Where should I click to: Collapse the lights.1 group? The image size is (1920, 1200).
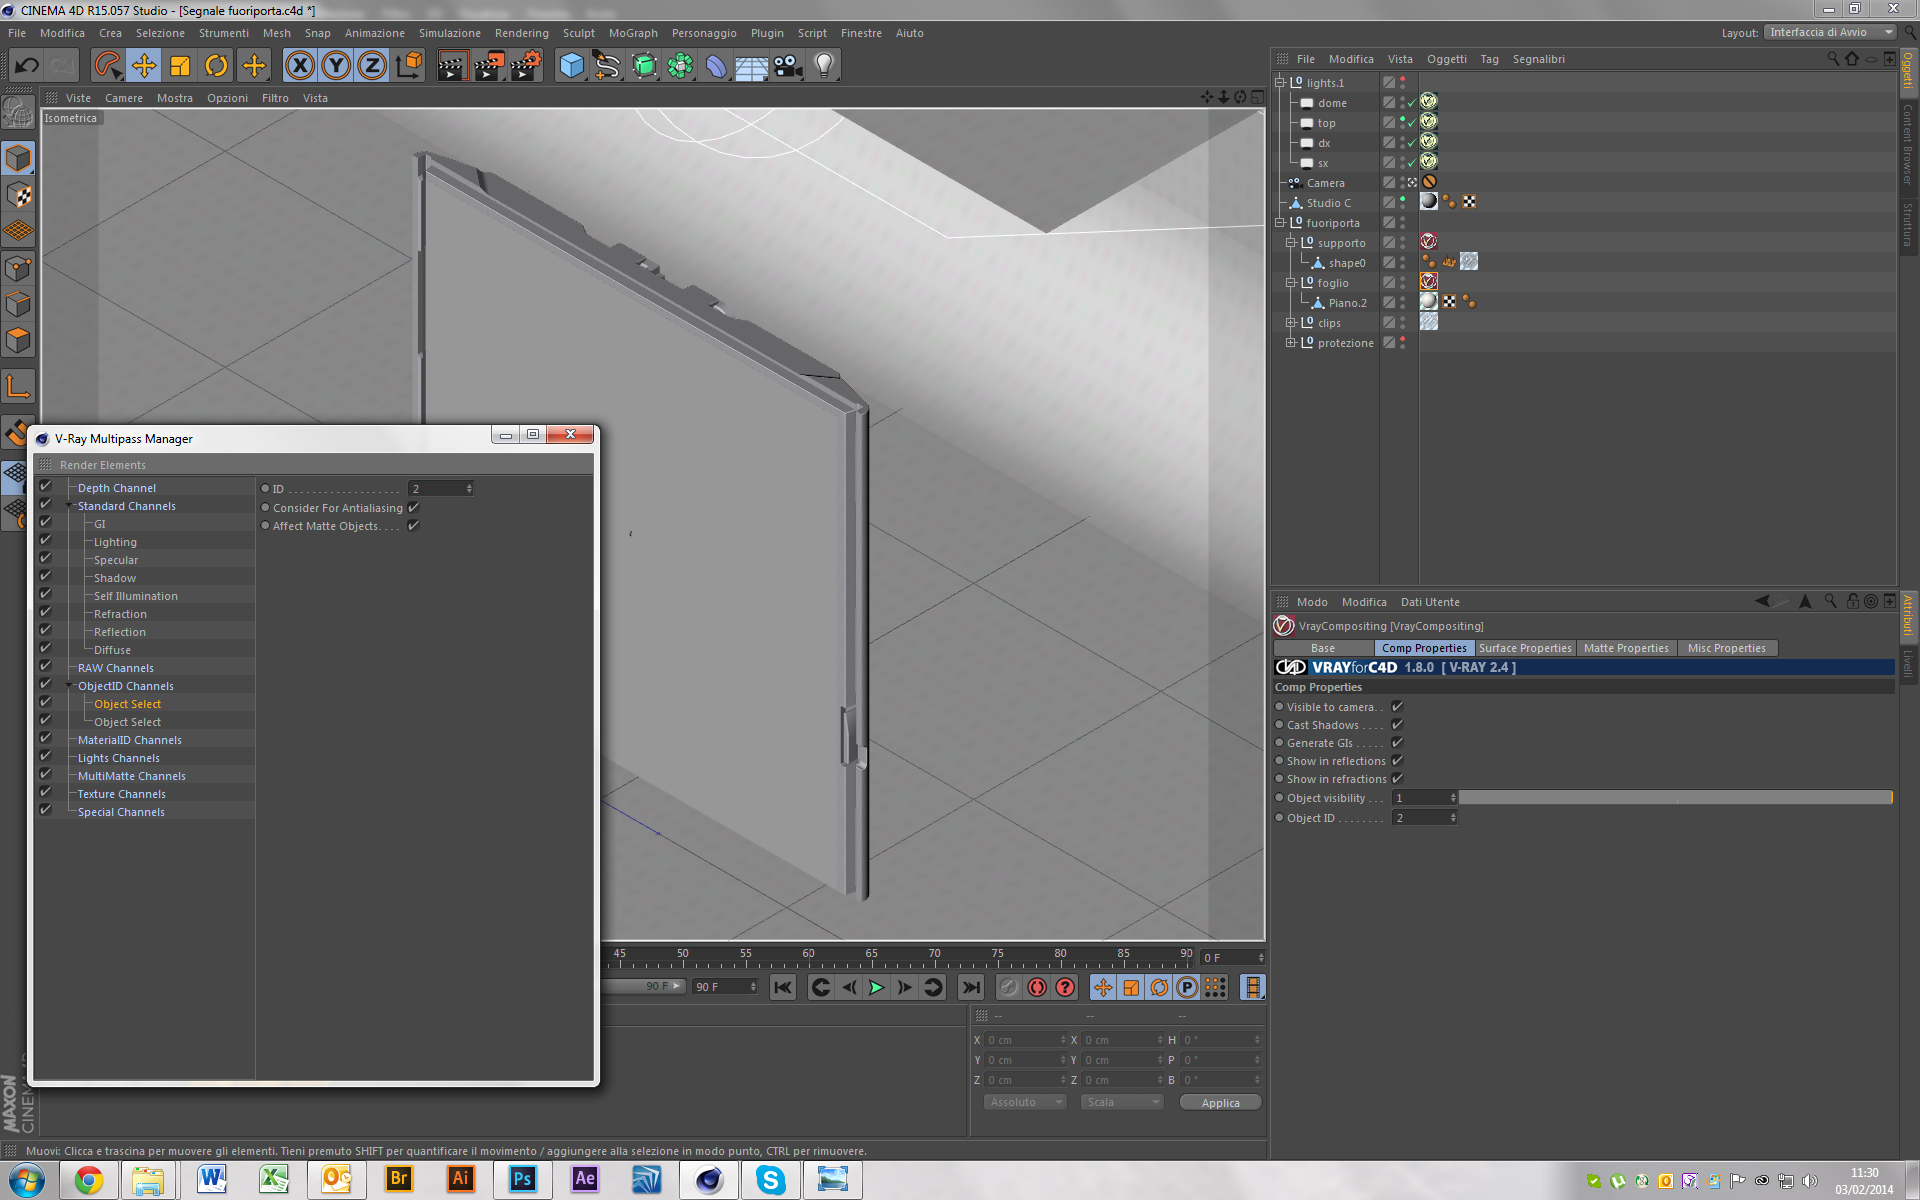coord(1279,83)
